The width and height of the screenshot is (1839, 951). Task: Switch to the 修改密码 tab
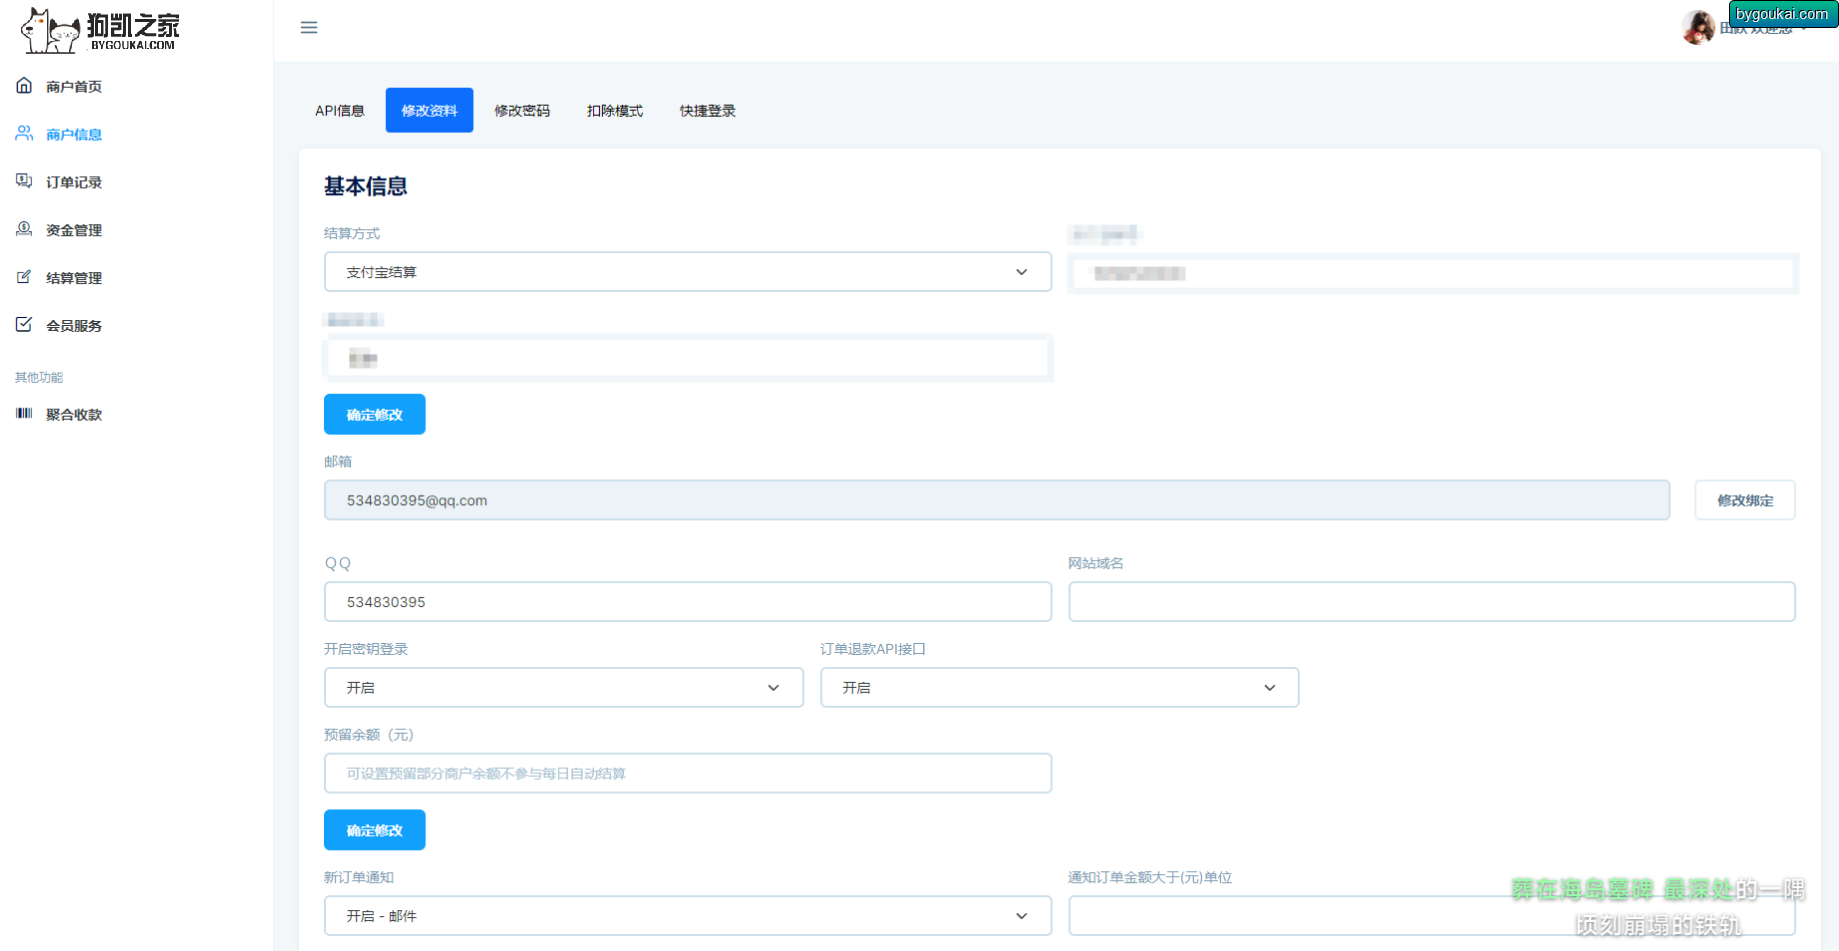point(522,111)
